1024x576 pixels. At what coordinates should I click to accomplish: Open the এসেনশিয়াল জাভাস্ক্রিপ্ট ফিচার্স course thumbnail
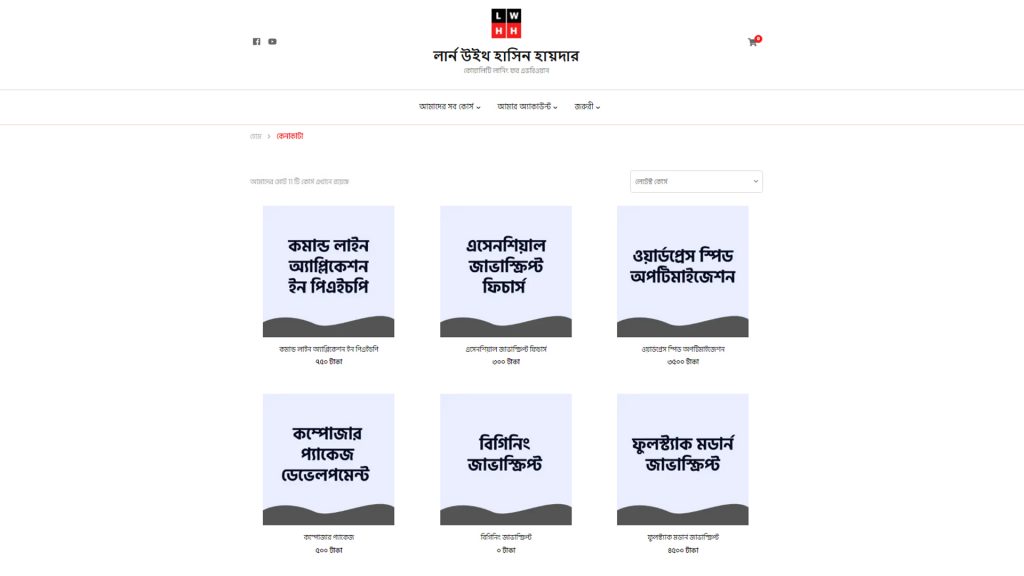pos(505,272)
